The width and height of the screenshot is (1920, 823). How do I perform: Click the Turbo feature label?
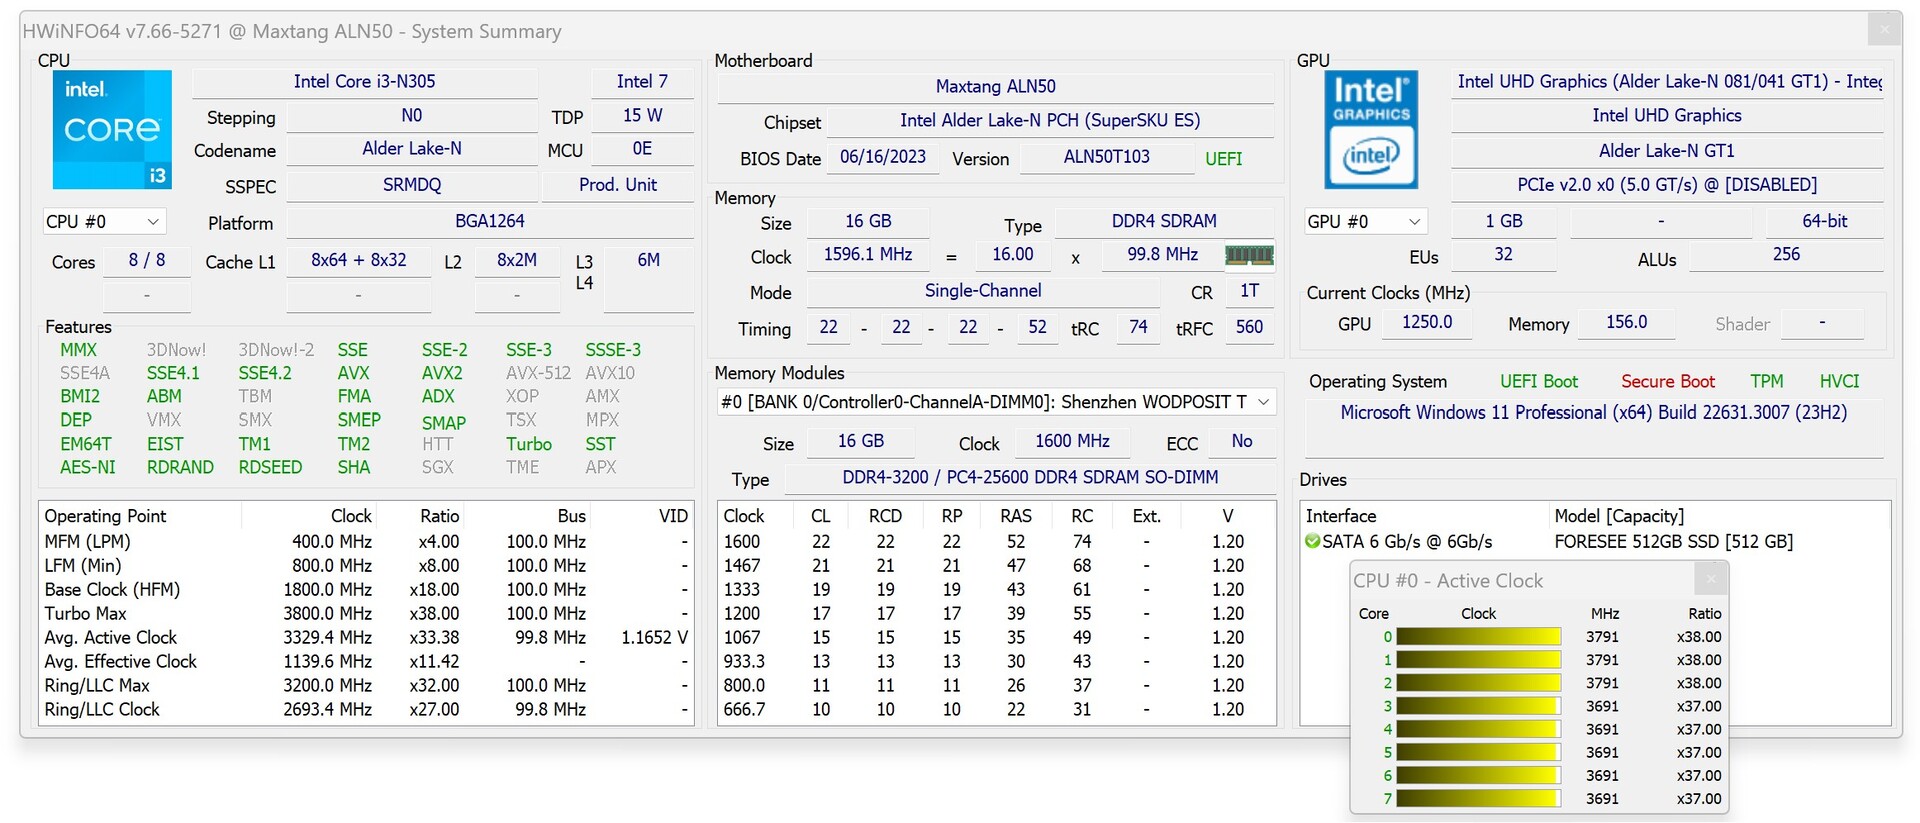[x=528, y=444]
